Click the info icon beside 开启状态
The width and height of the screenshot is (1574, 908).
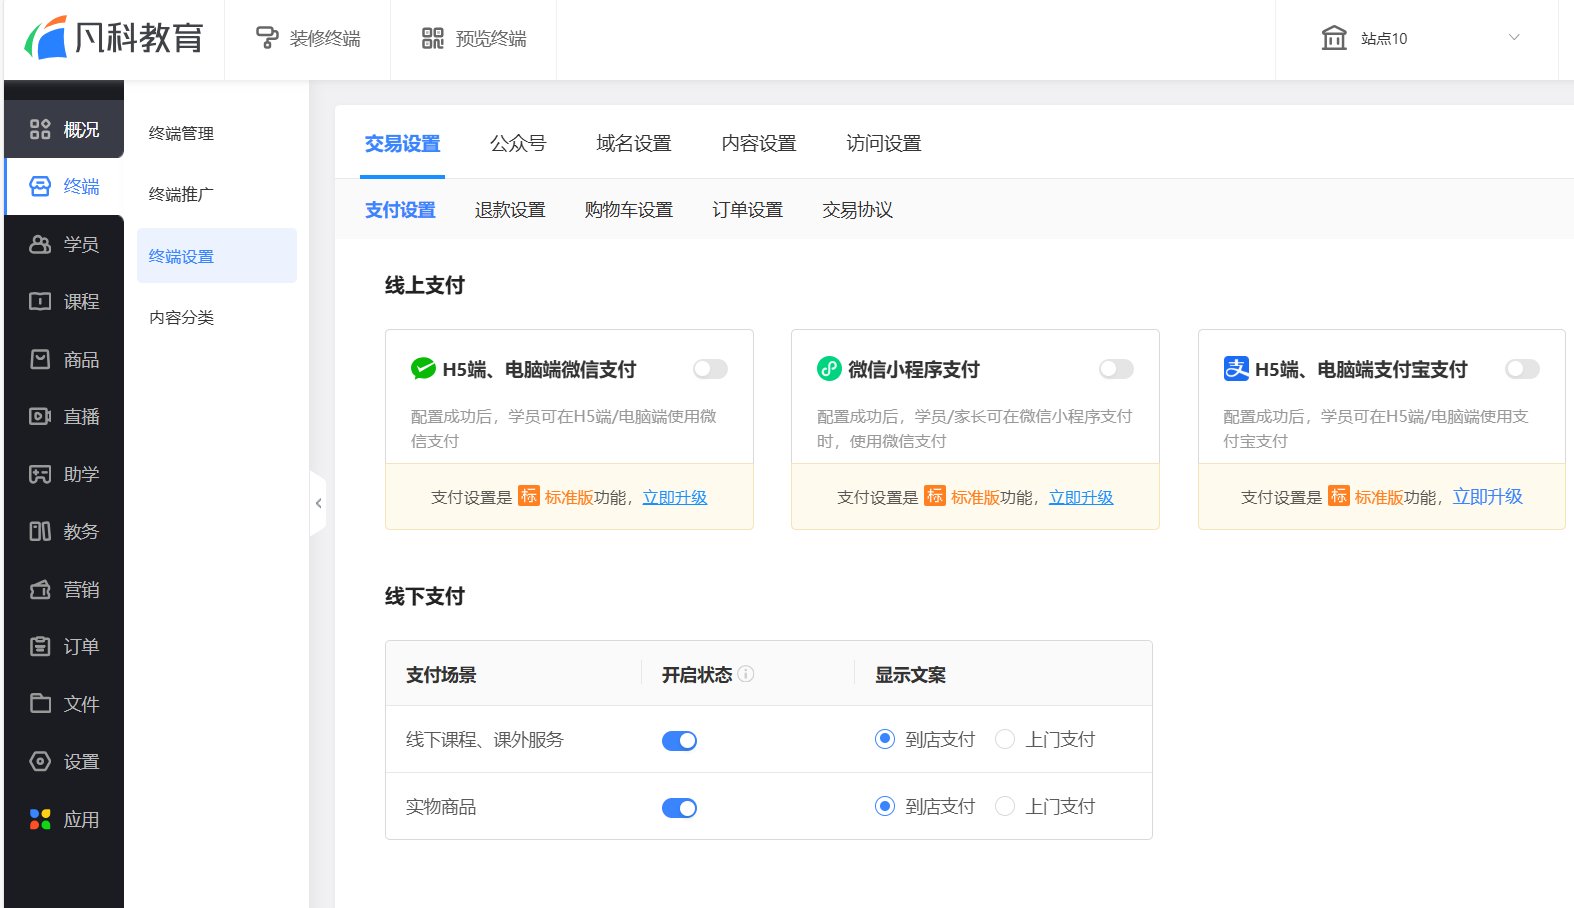[746, 674]
